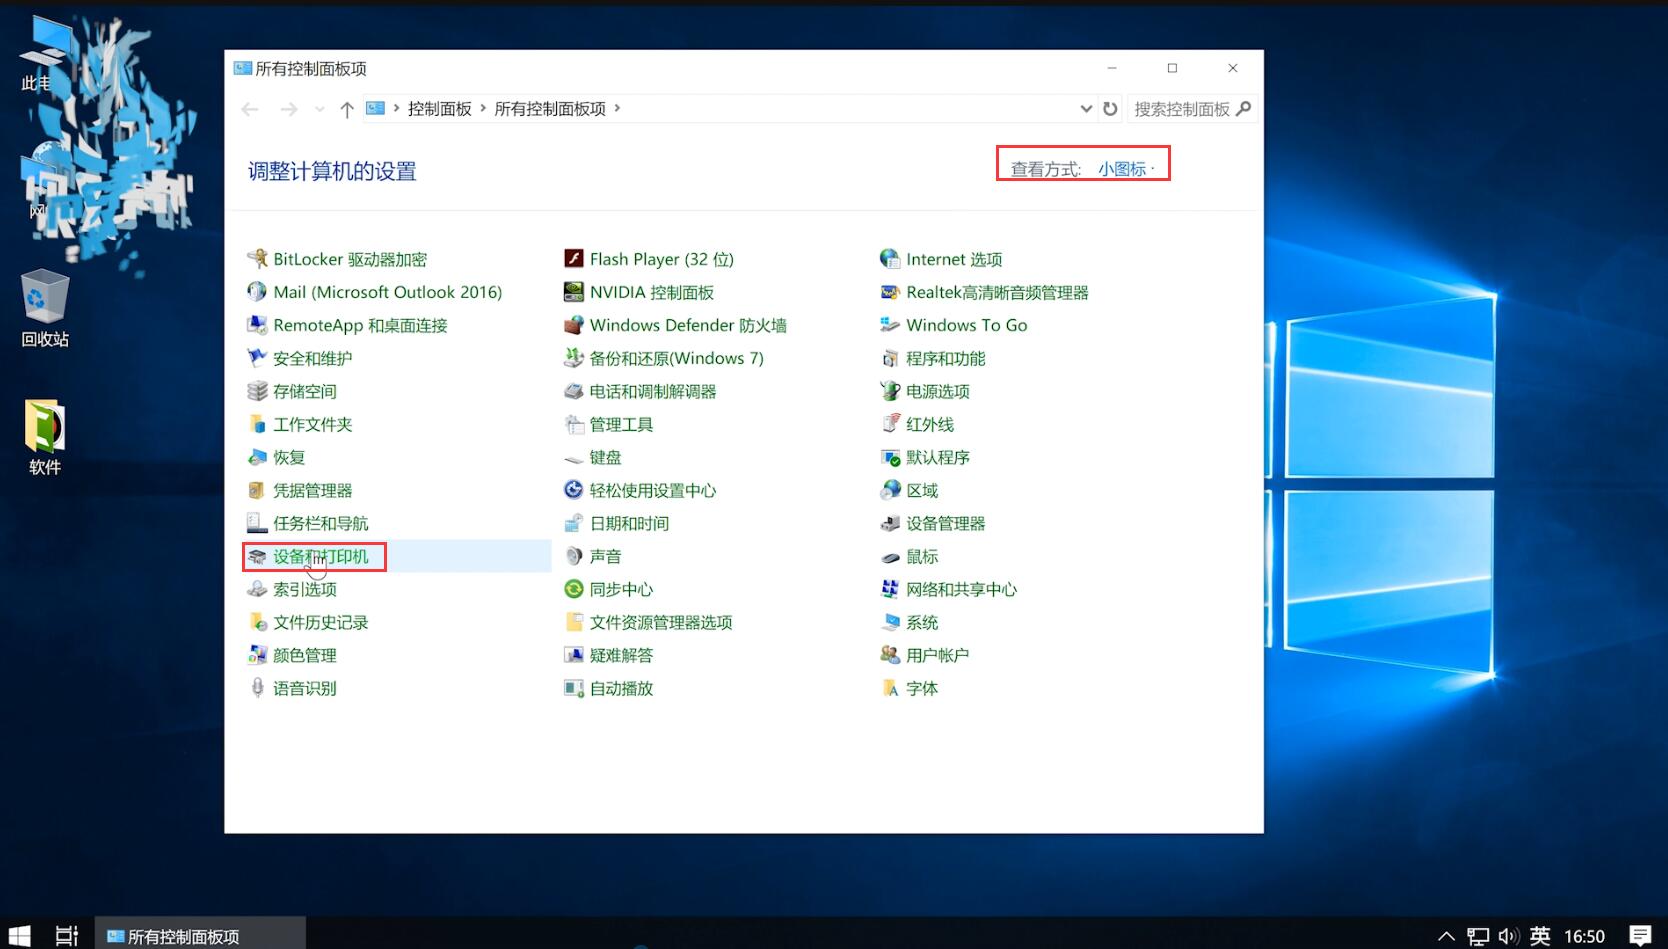Click the 同步中心 green icon

(x=574, y=589)
